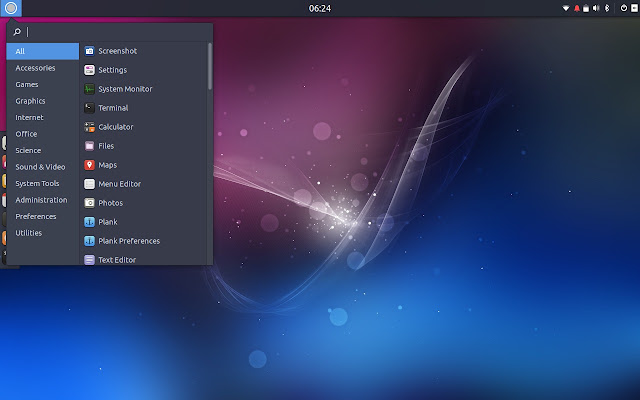Click the "Calculator" label text
This screenshot has height=400, width=640.
coord(116,127)
